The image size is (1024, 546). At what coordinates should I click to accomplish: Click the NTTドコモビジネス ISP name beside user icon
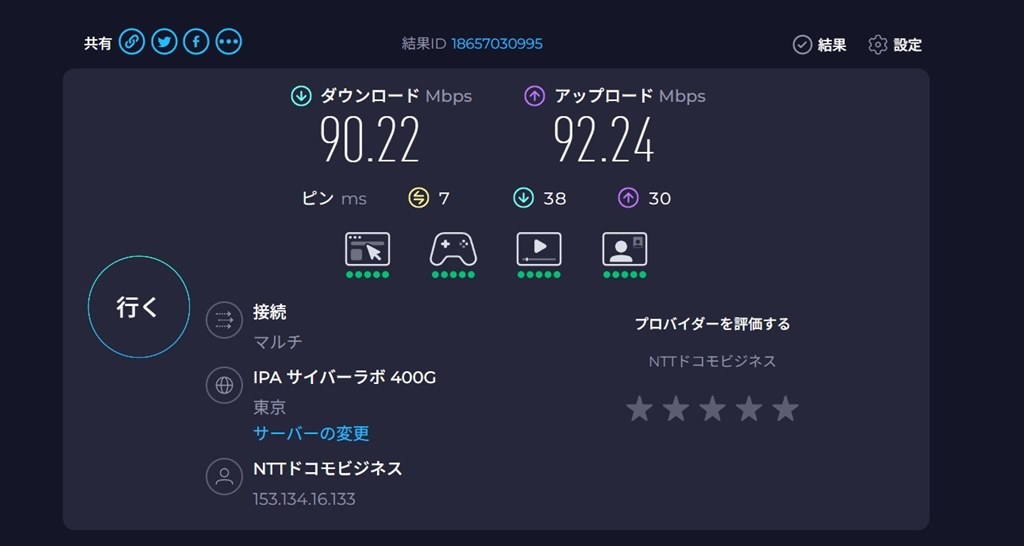tap(327, 468)
